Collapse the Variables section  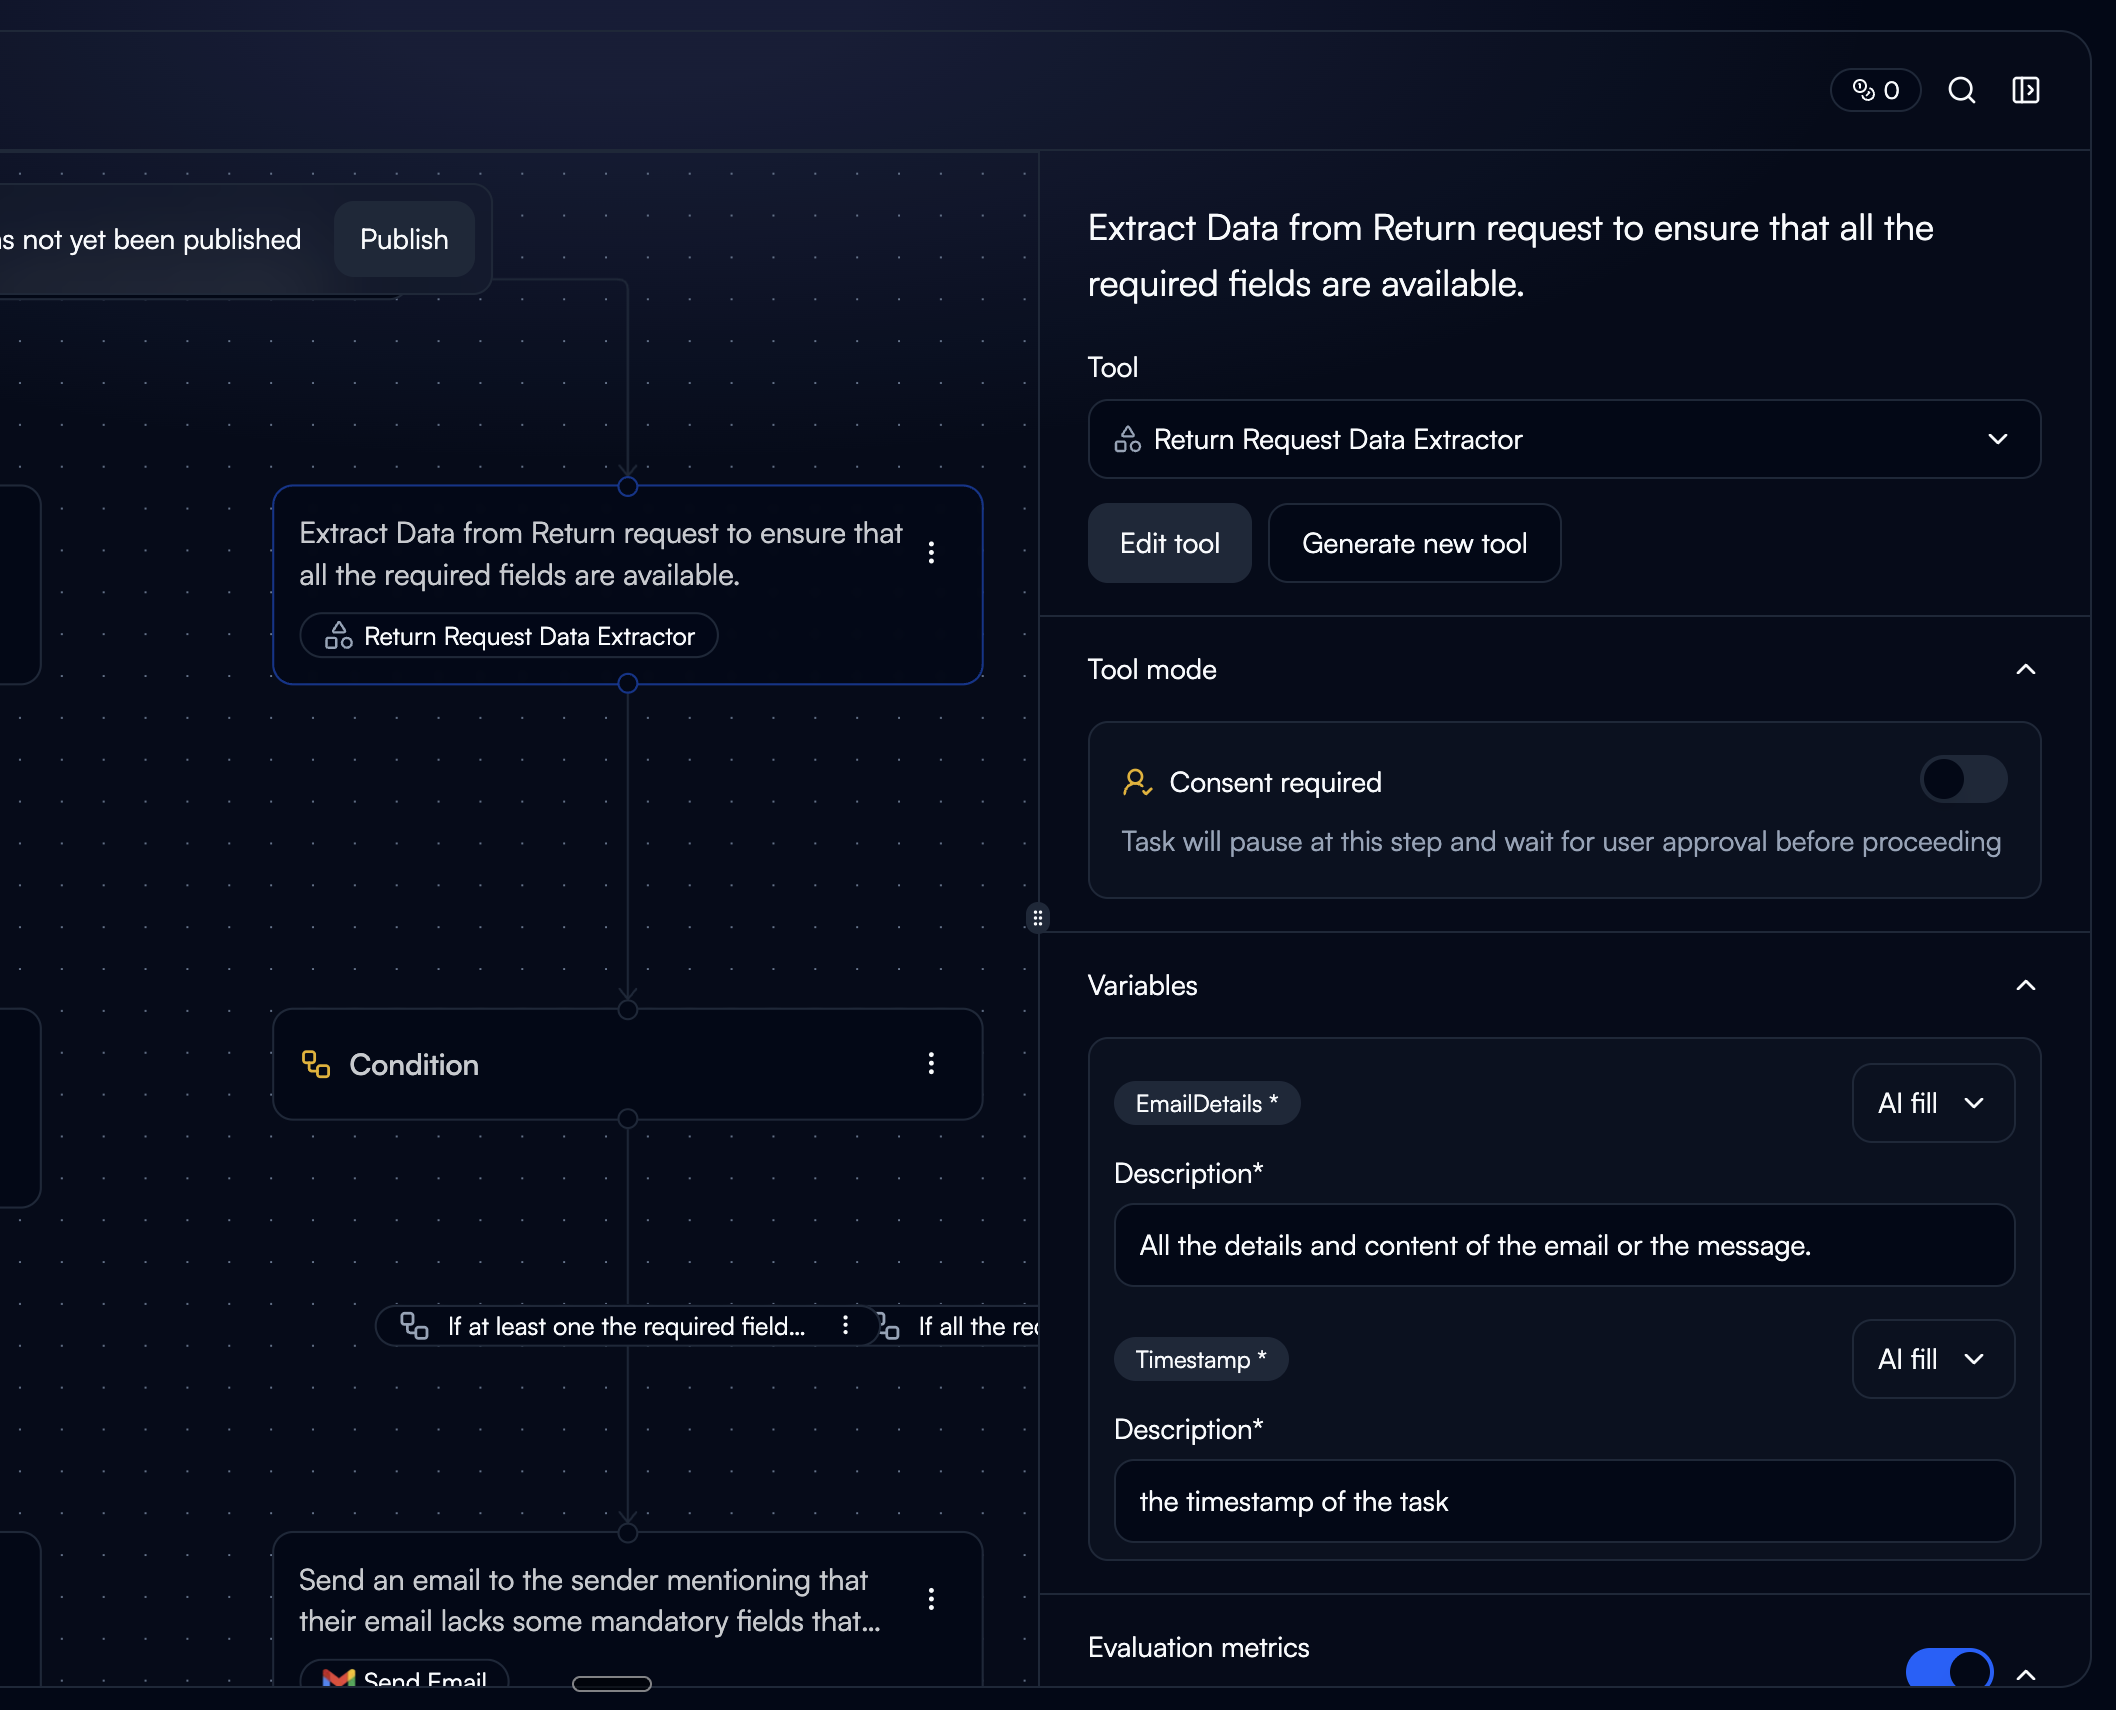click(x=2025, y=985)
